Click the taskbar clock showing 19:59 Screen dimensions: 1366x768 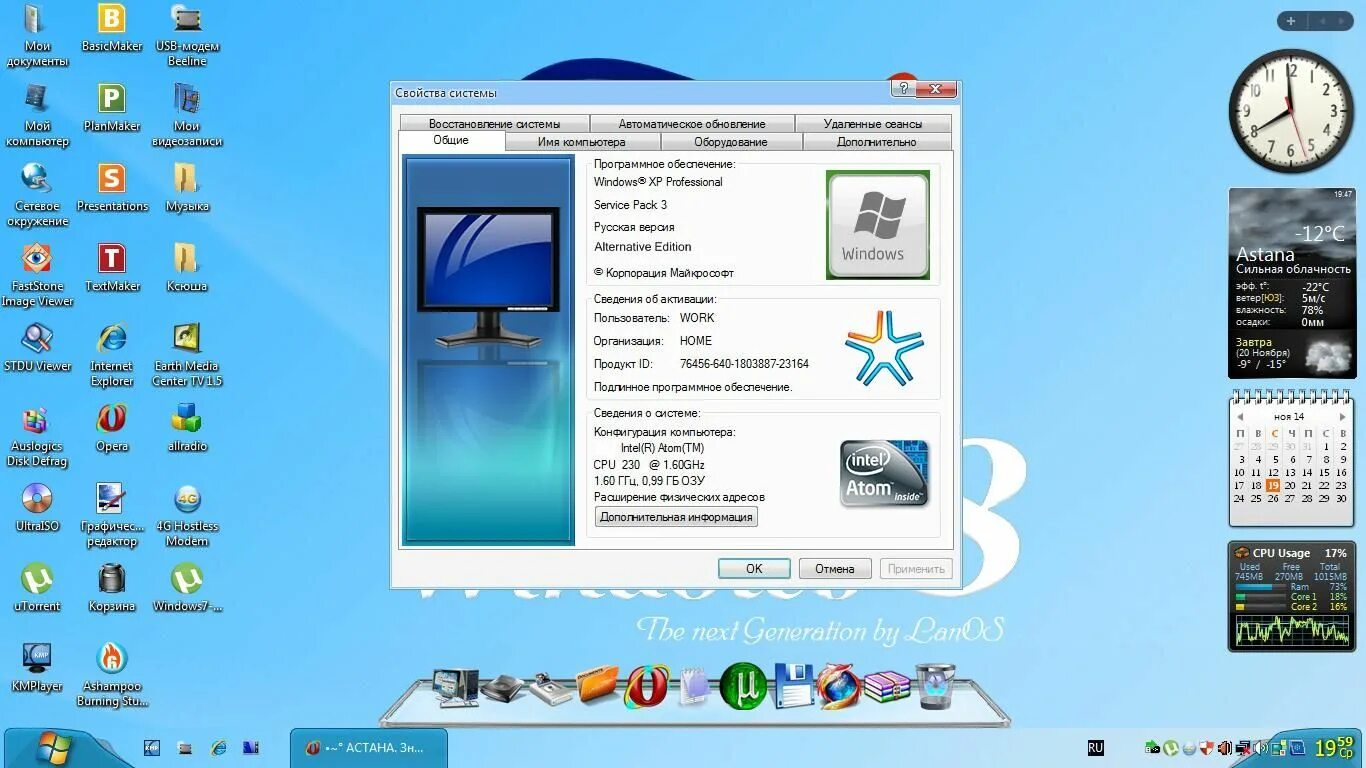coord(1336,748)
